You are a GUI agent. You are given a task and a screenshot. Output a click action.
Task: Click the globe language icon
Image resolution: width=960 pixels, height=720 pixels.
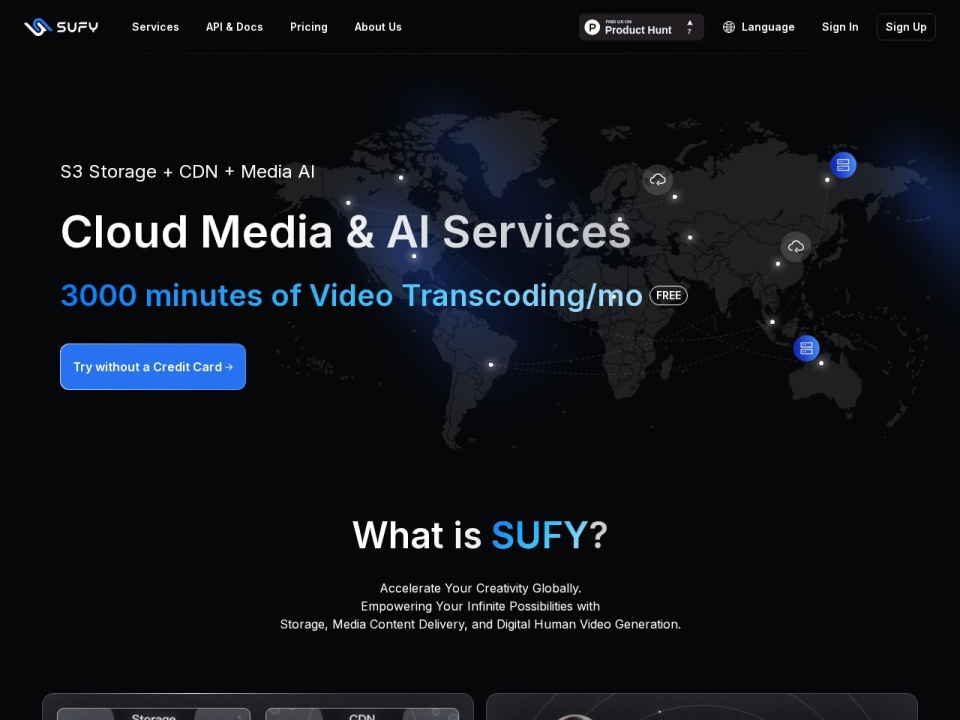point(729,27)
